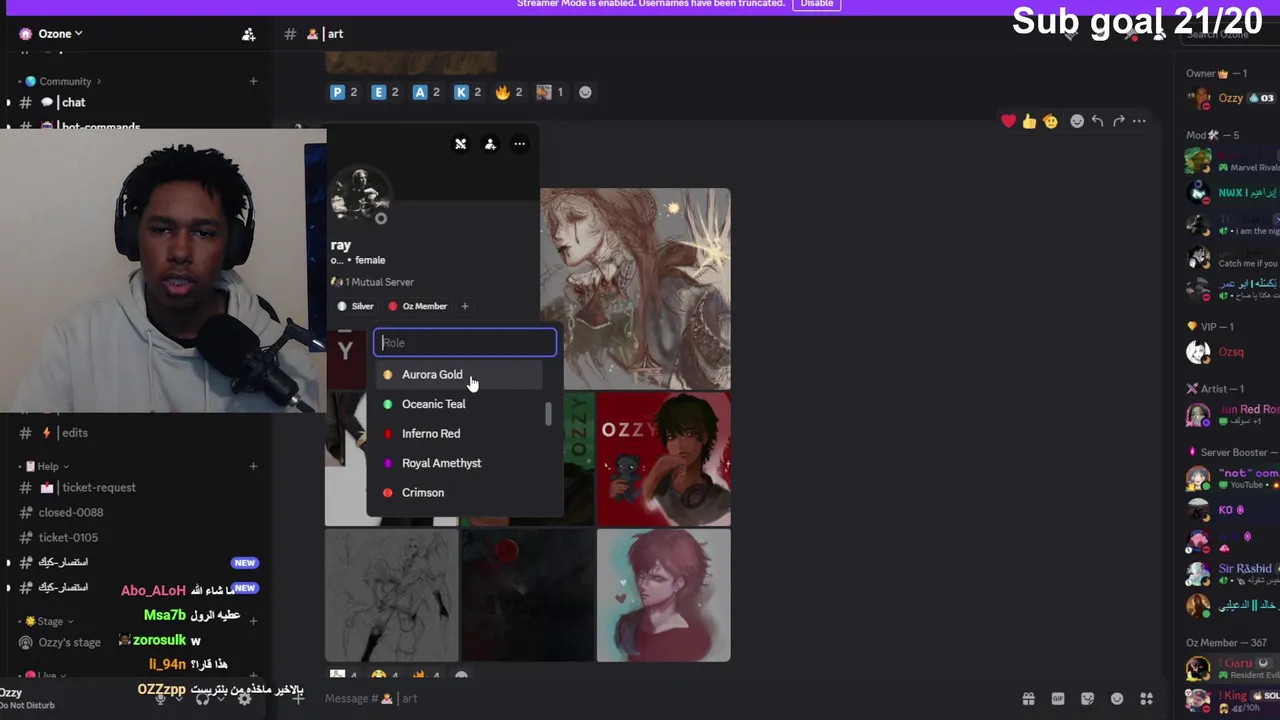1280x720 pixels.
Task: Open the message's more options menu
Action: tap(1139, 121)
